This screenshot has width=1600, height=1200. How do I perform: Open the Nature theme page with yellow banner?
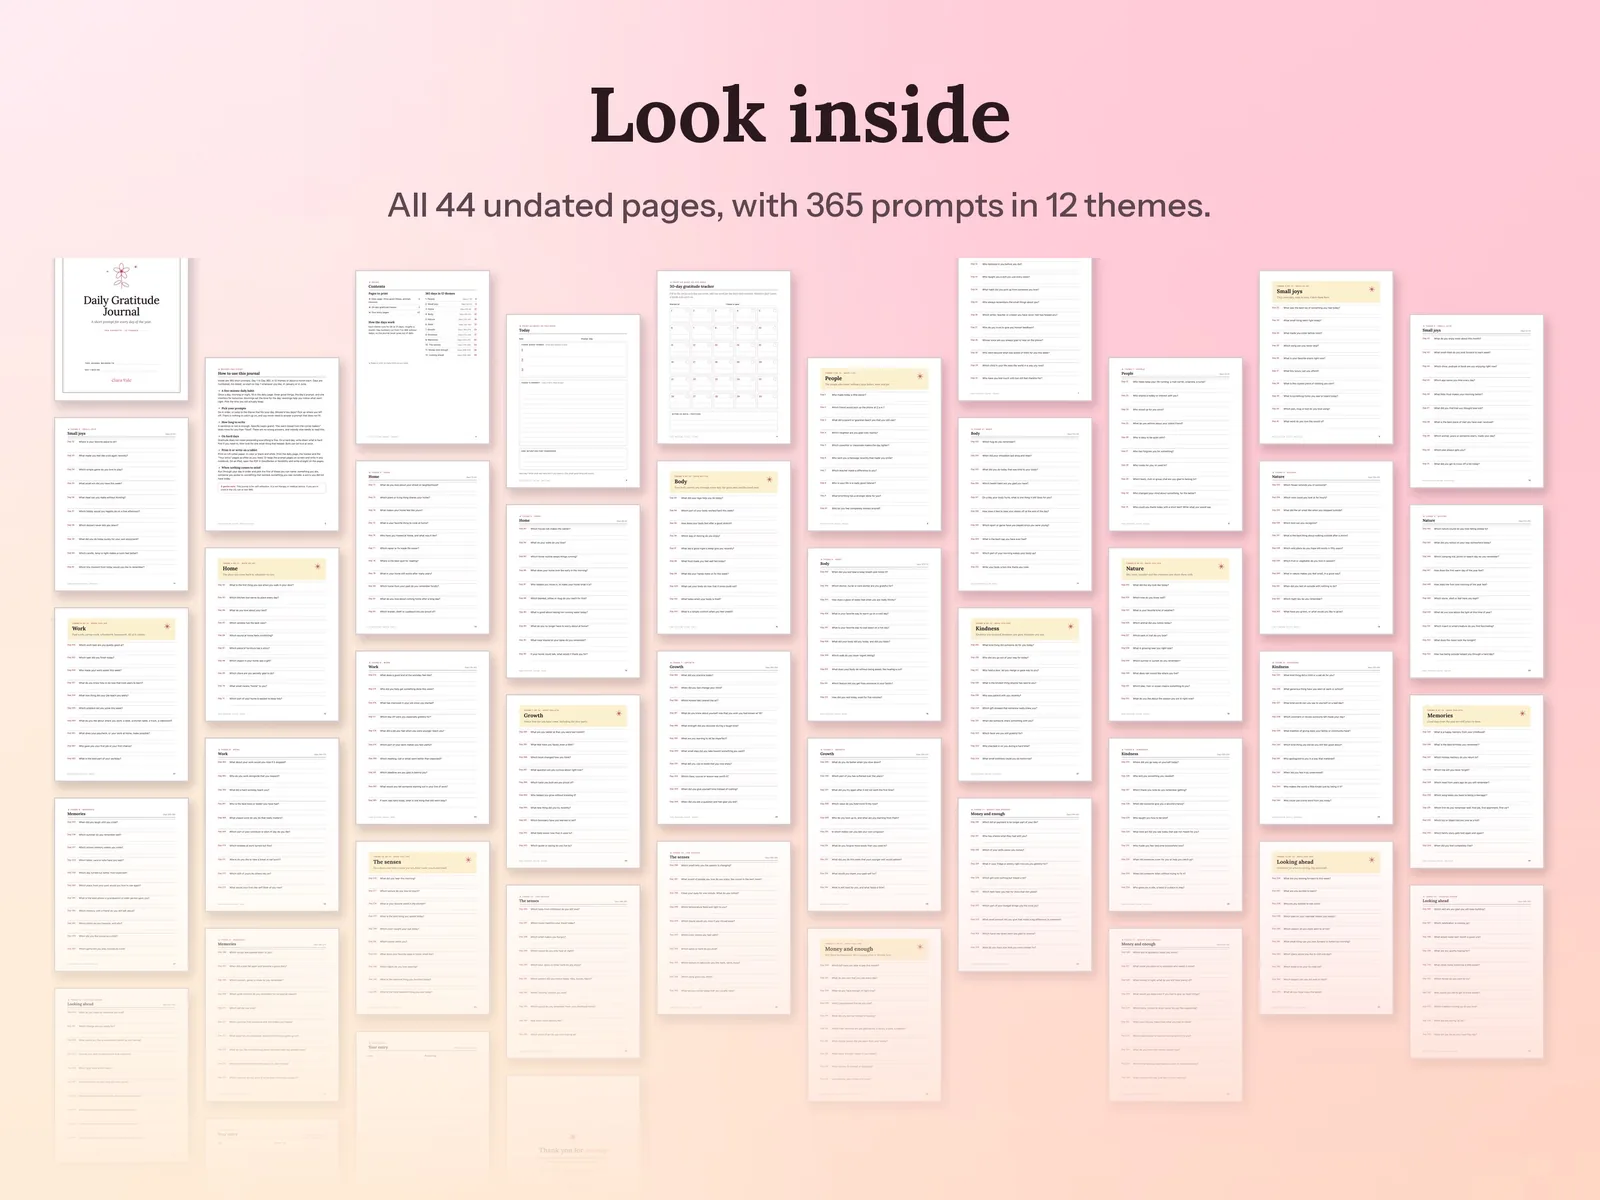(1175, 634)
